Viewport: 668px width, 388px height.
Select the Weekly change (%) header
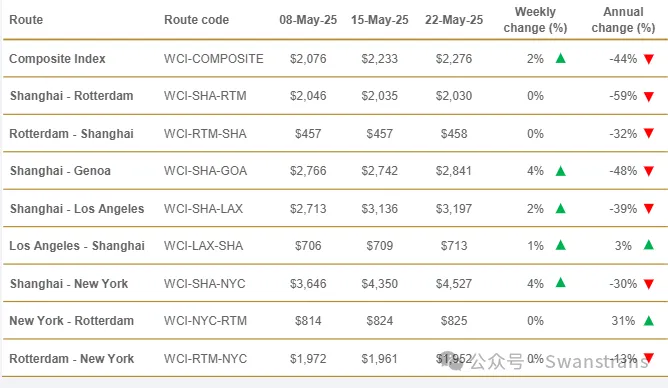(x=535, y=20)
